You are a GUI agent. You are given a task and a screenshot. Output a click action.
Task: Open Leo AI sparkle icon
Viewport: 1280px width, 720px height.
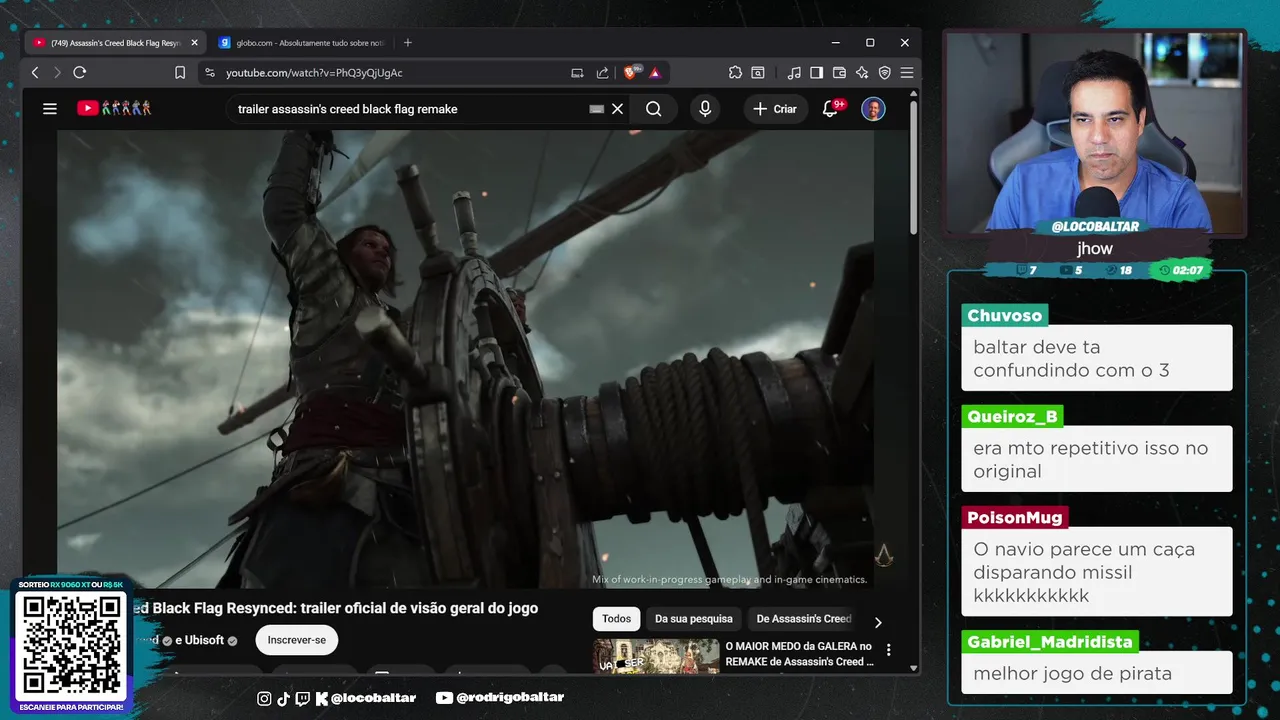(862, 72)
